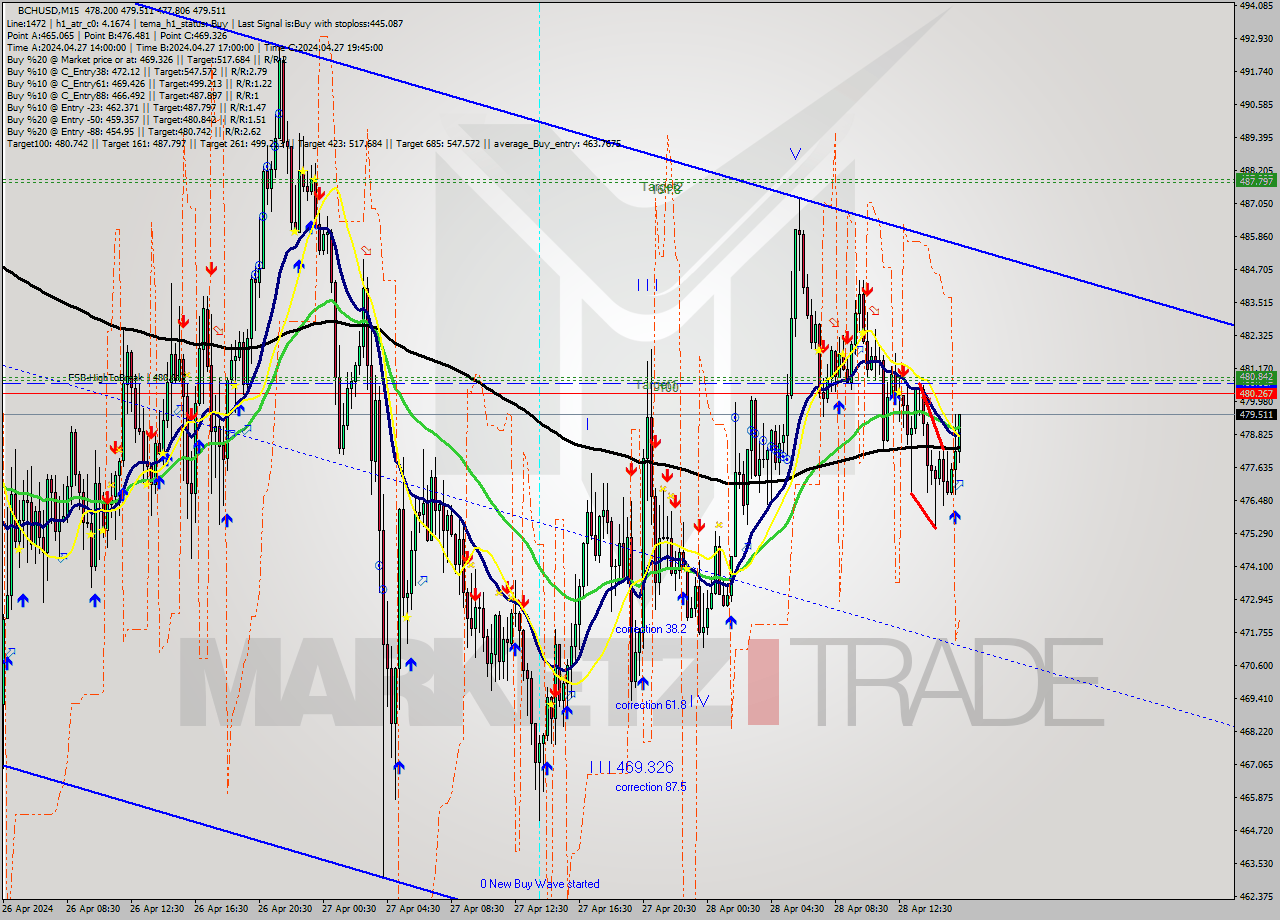1280x920 pixels.
Task: Click the 'Time A:2024.04.27 14:00:00' text
Action: 66,47
